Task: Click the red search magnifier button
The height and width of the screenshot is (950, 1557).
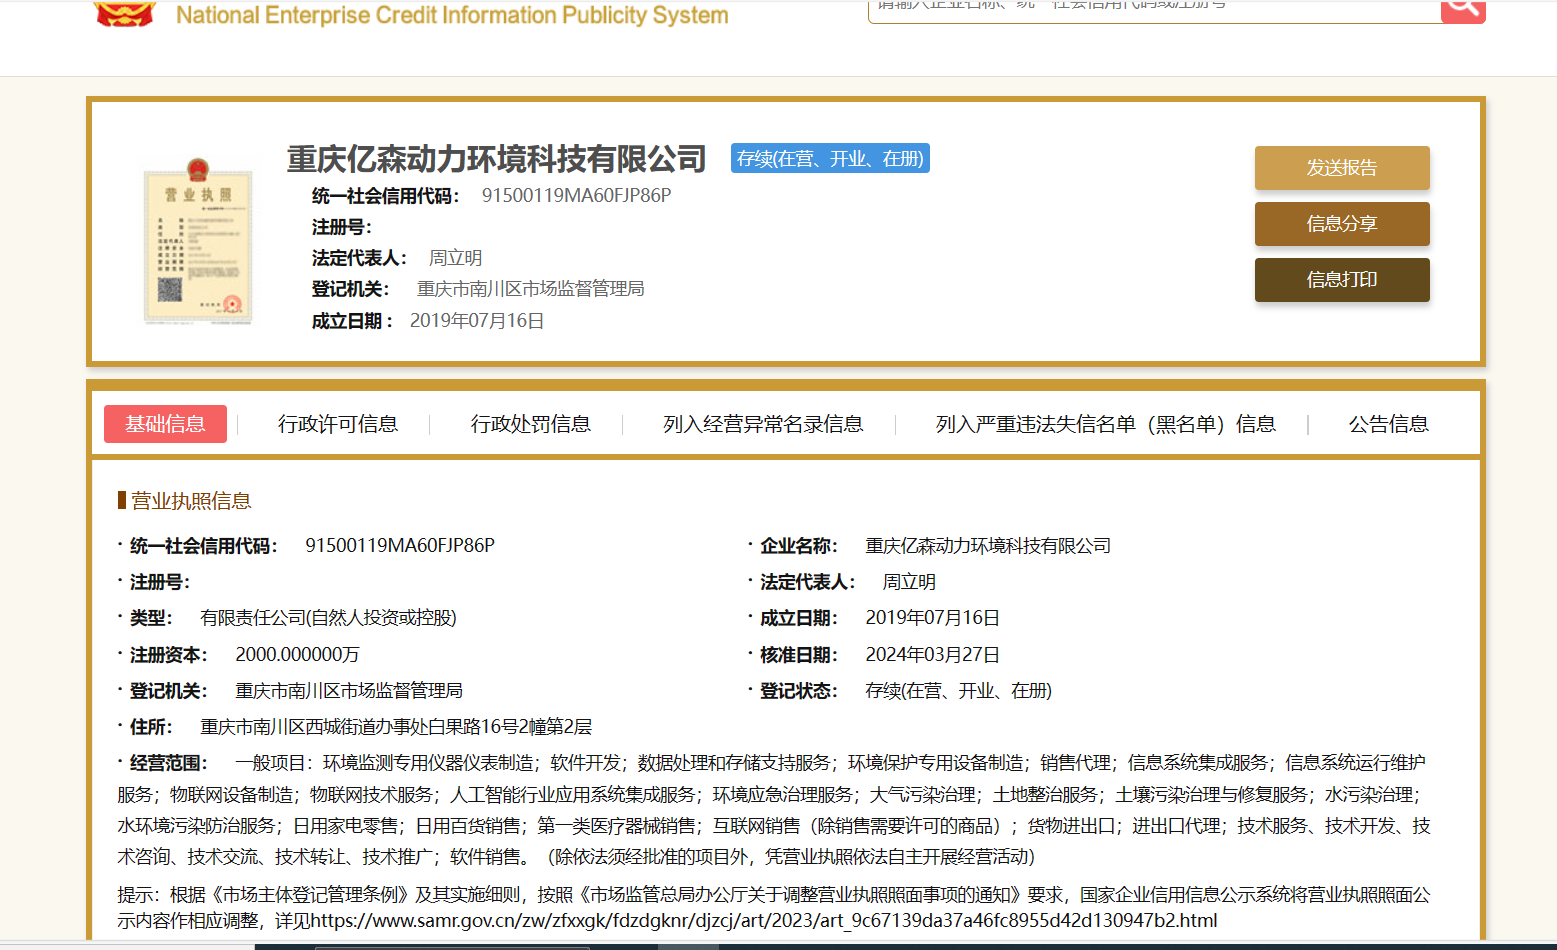Action: click(x=1463, y=10)
